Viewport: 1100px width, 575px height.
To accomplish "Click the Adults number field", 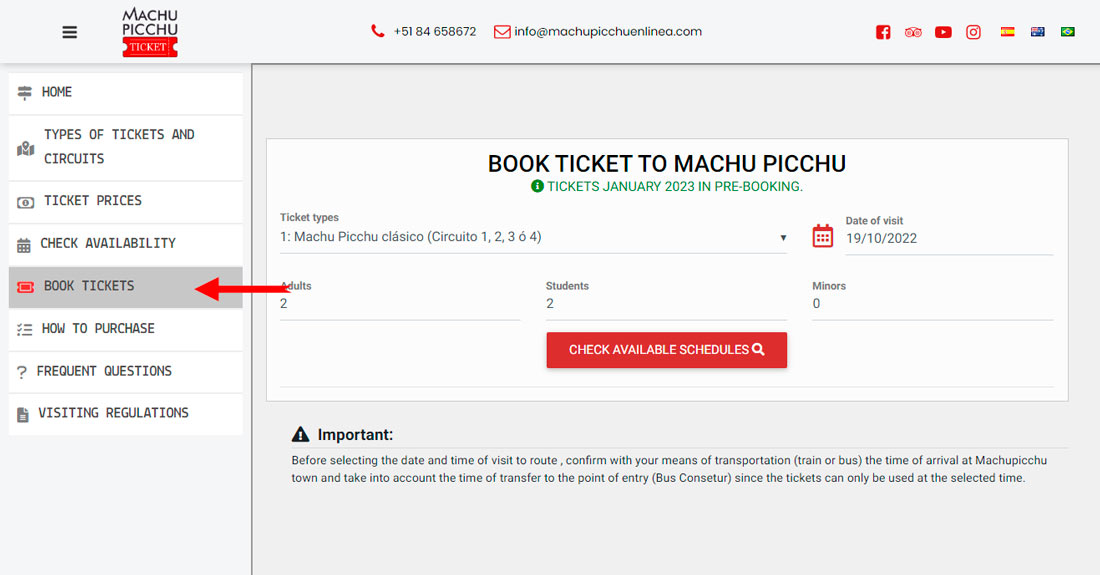I will pyautogui.click(x=400, y=304).
